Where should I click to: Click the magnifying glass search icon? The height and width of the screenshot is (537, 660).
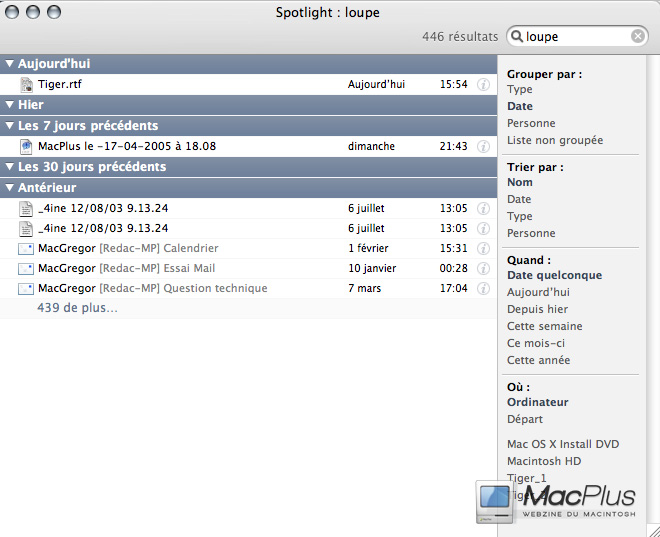(x=516, y=36)
